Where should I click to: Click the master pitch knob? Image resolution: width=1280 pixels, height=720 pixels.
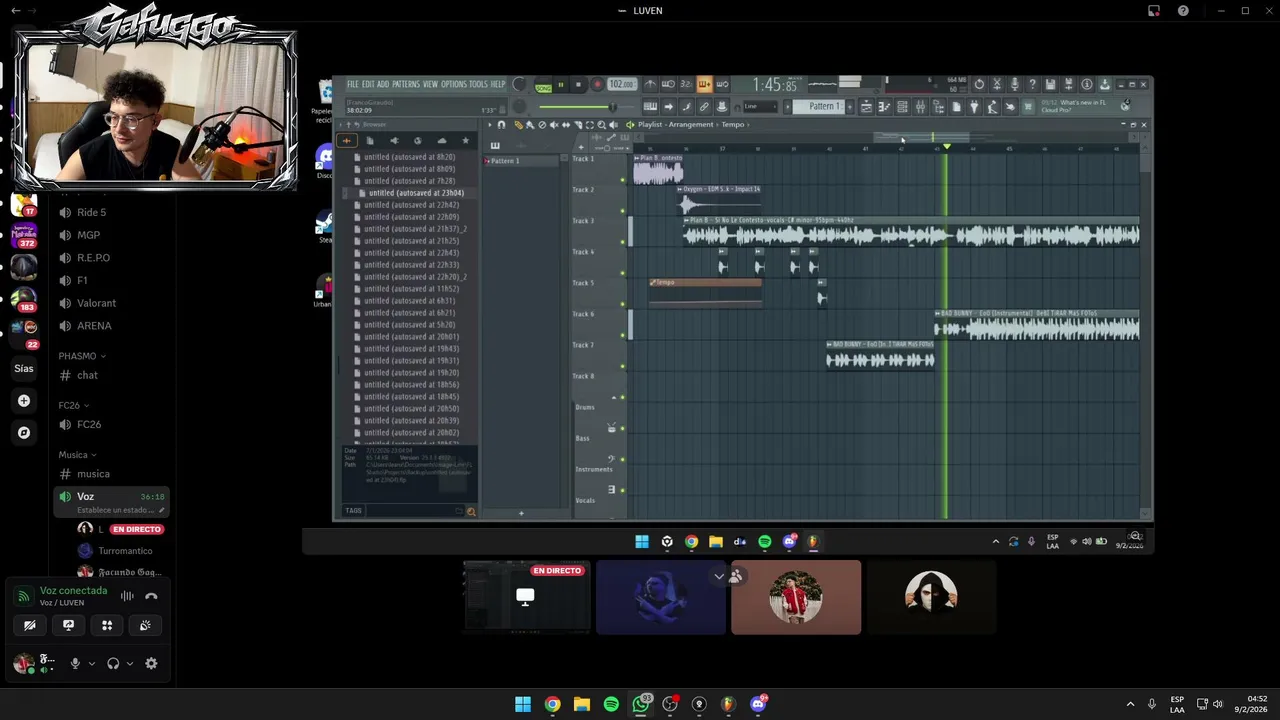[519, 107]
